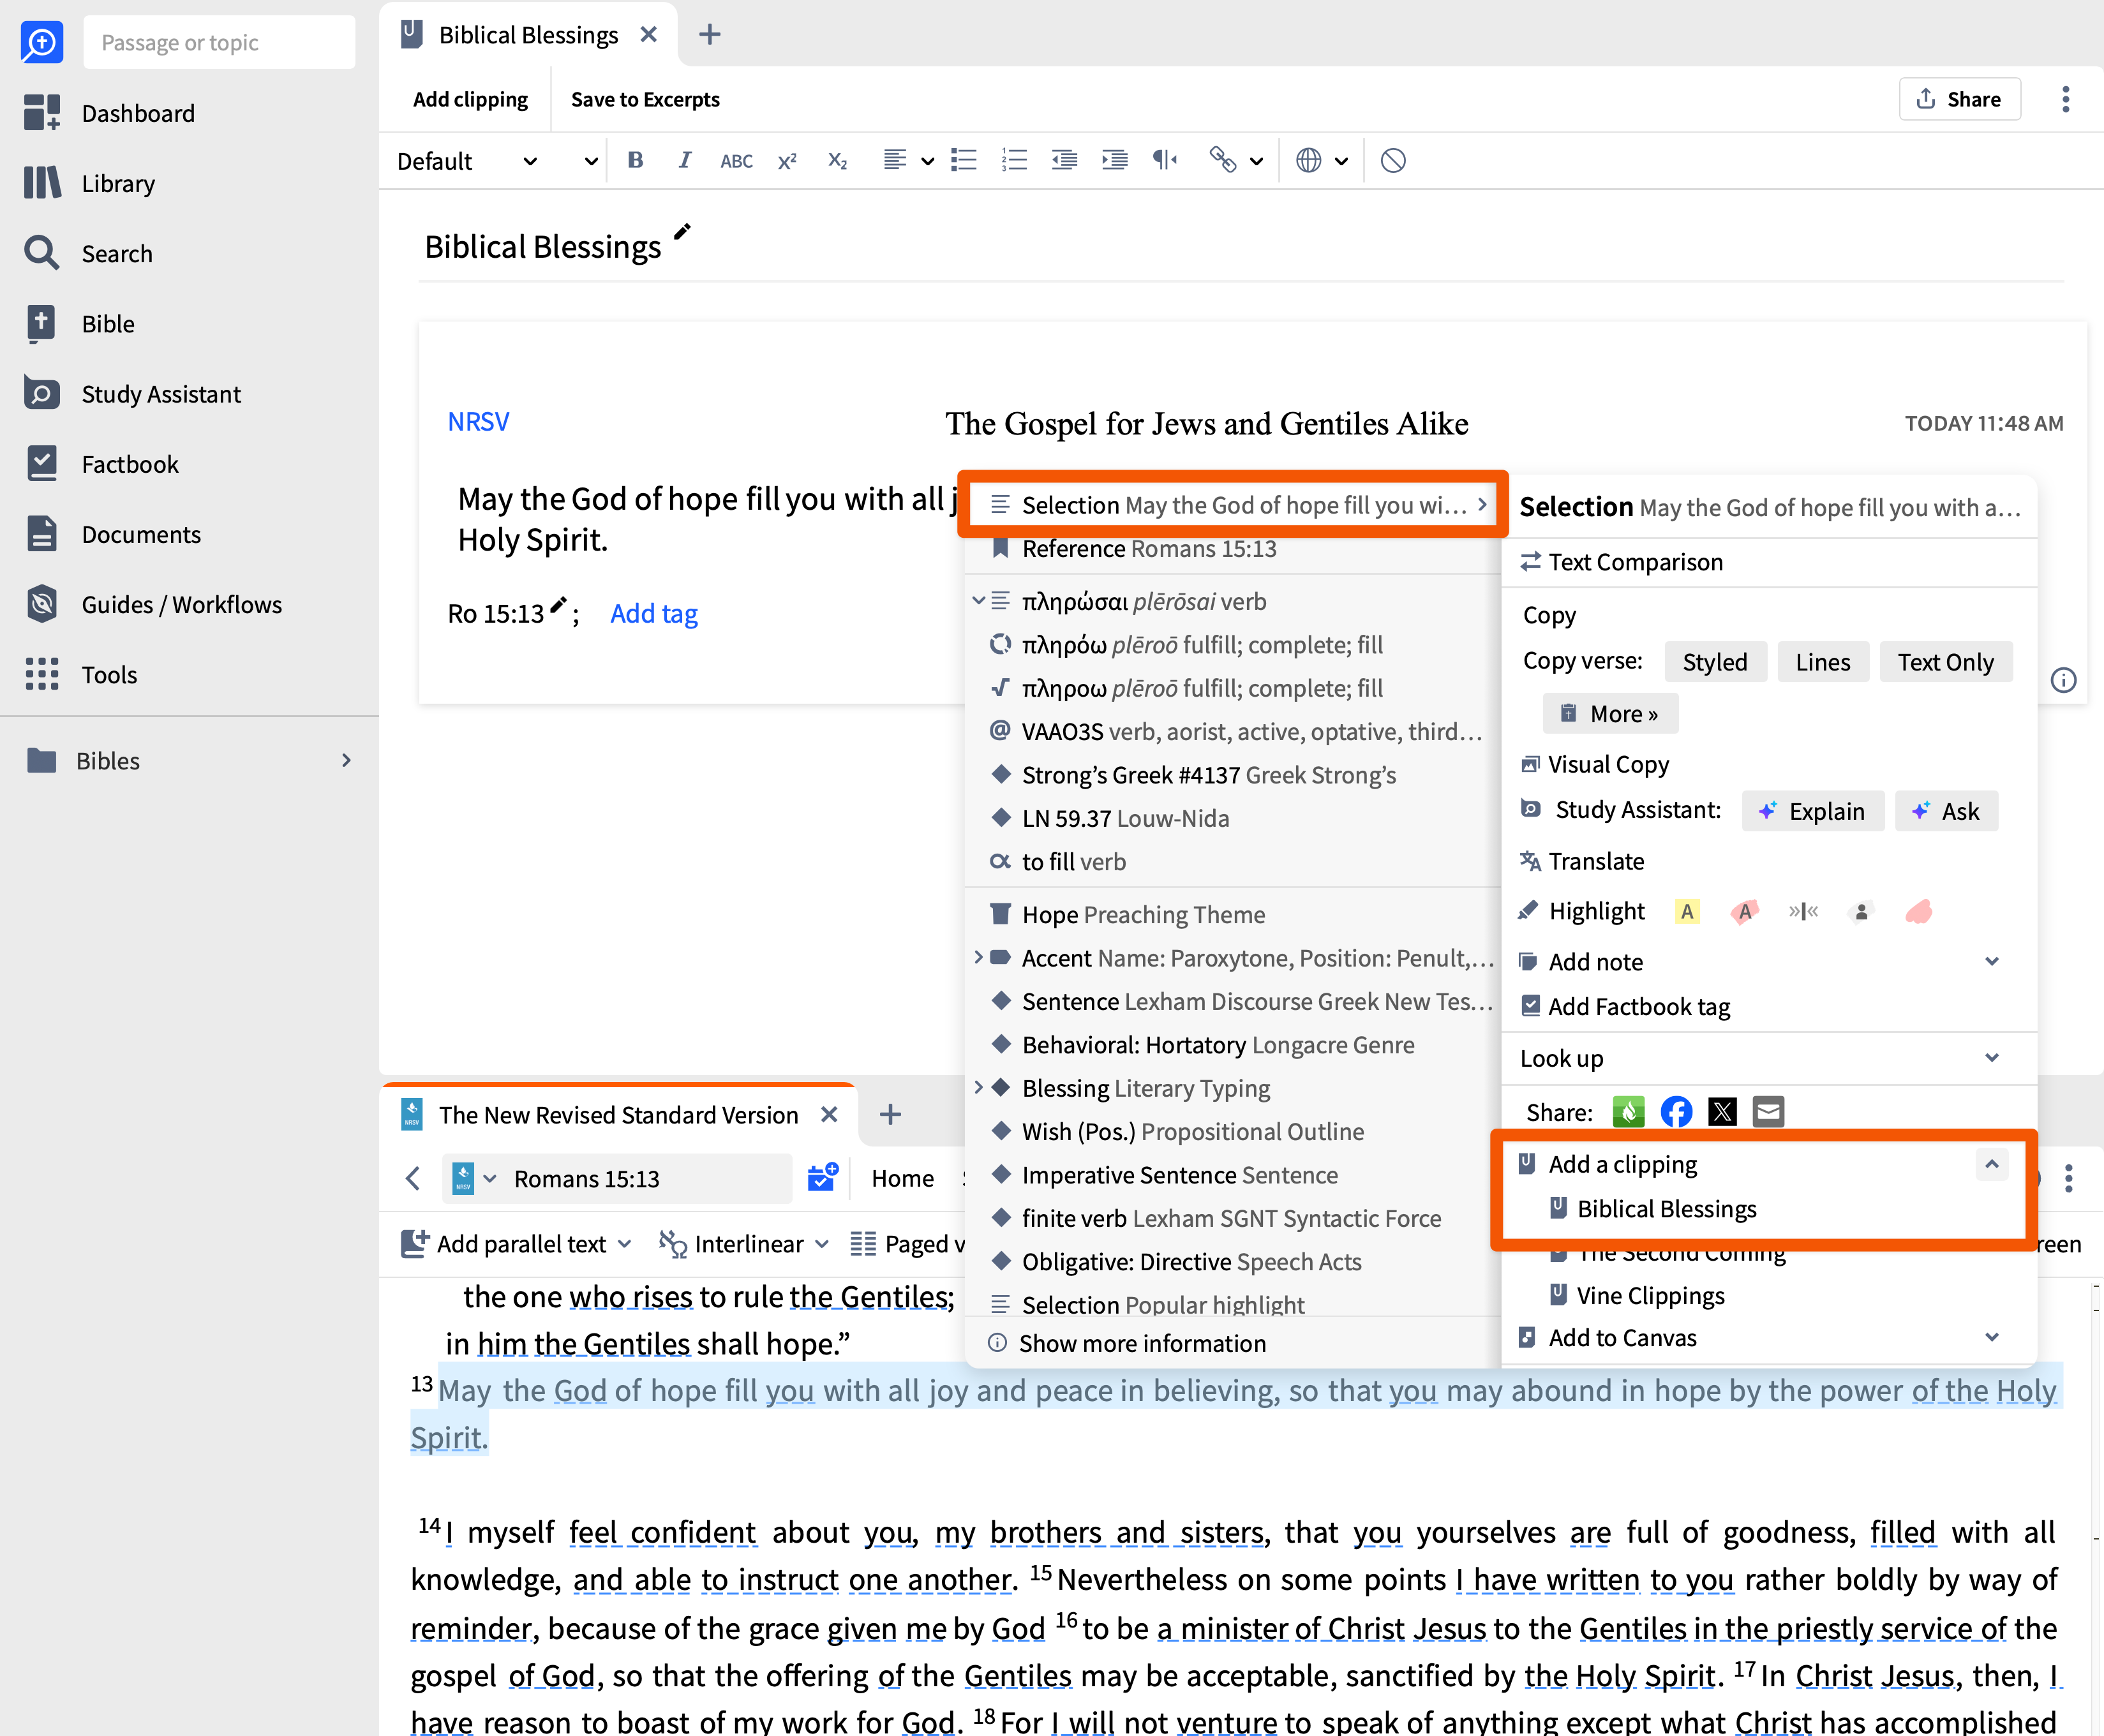The width and height of the screenshot is (2104, 1736).
Task: Choose Reference Romans 15:13 menu entry
Action: pyautogui.click(x=1233, y=548)
